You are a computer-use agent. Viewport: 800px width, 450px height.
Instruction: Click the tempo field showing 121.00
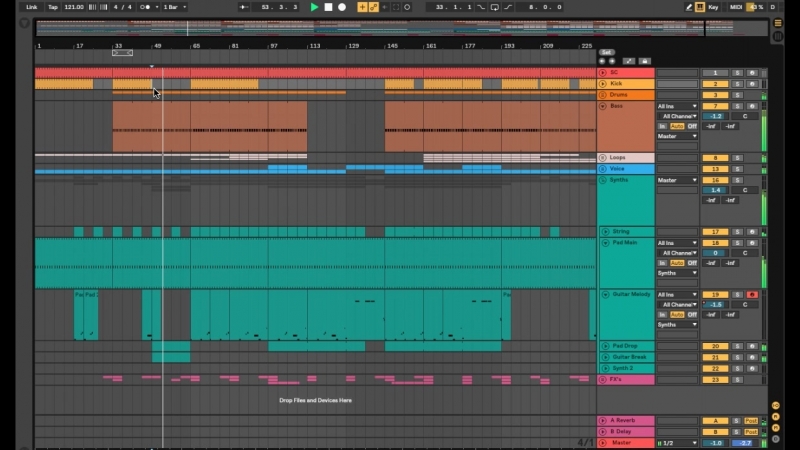[x=74, y=7]
